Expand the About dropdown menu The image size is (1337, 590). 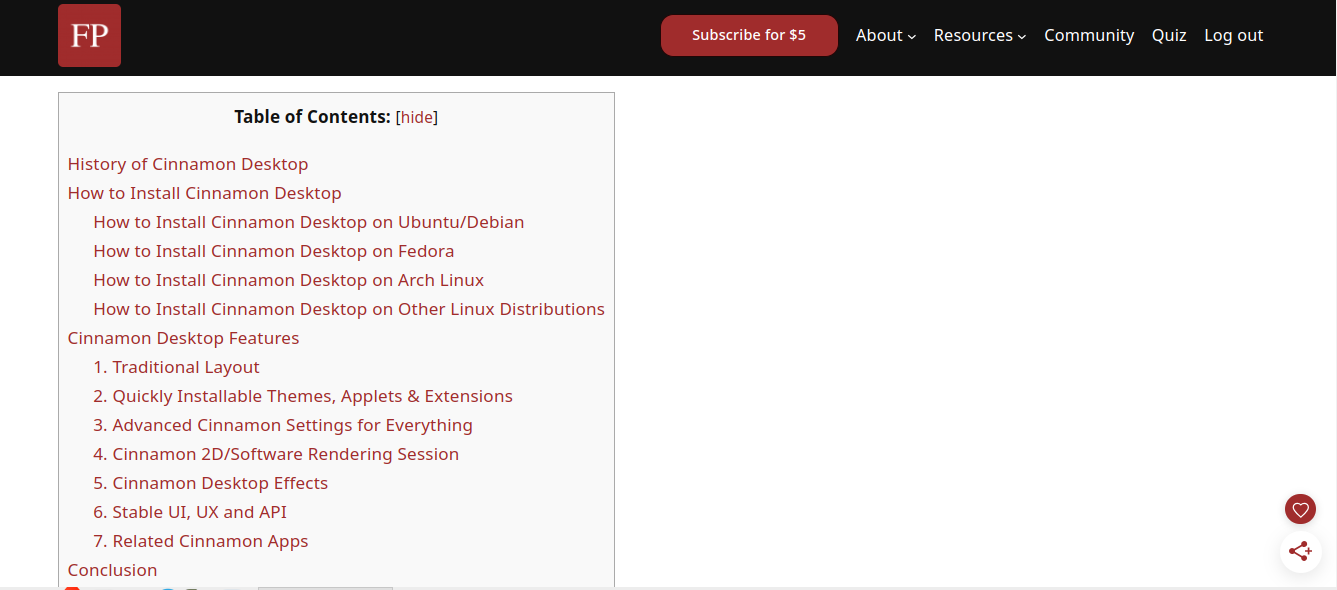pyautogui.click(x=885, y=36)
